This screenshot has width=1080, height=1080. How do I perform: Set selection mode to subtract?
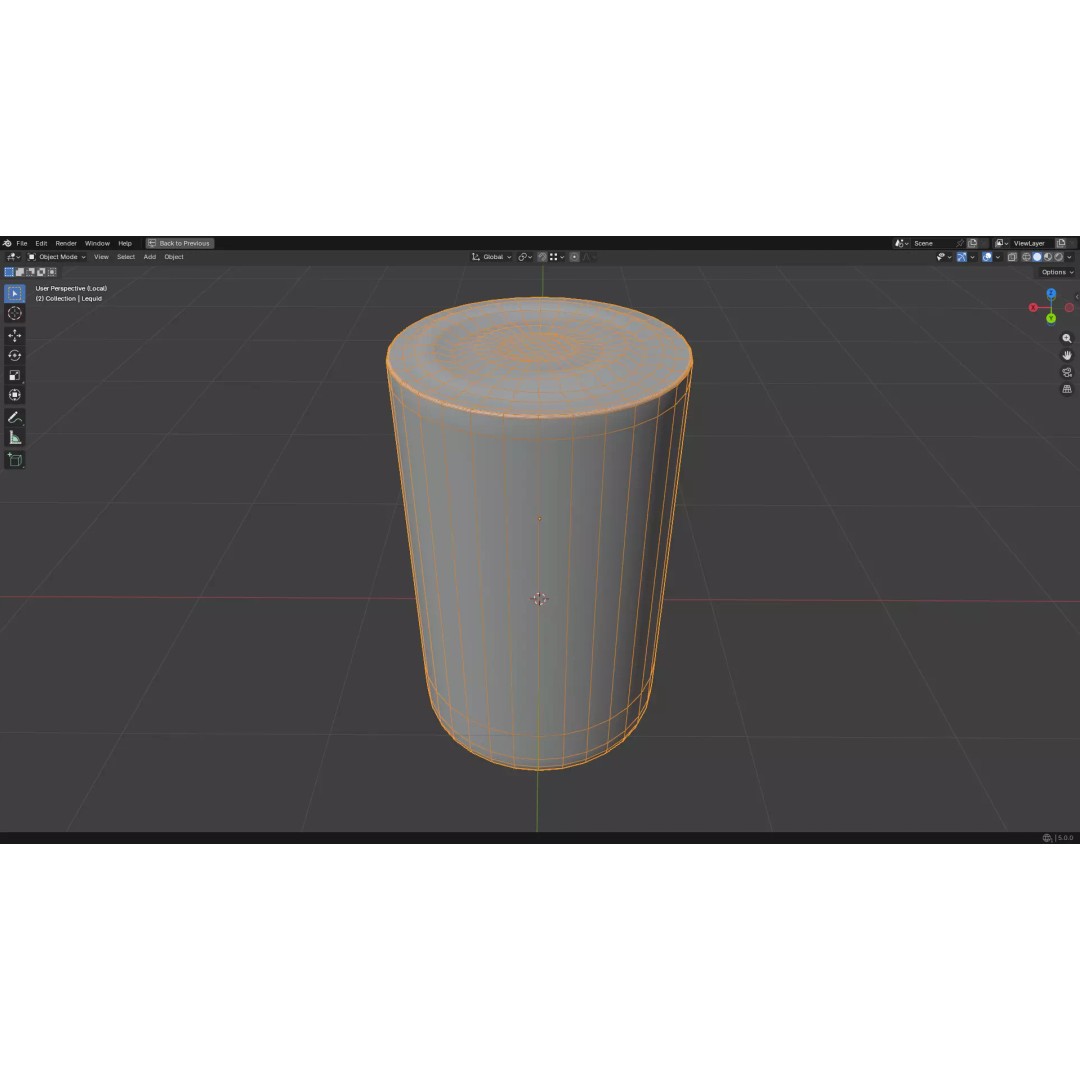pyautogui.click(x=30, y=272)
